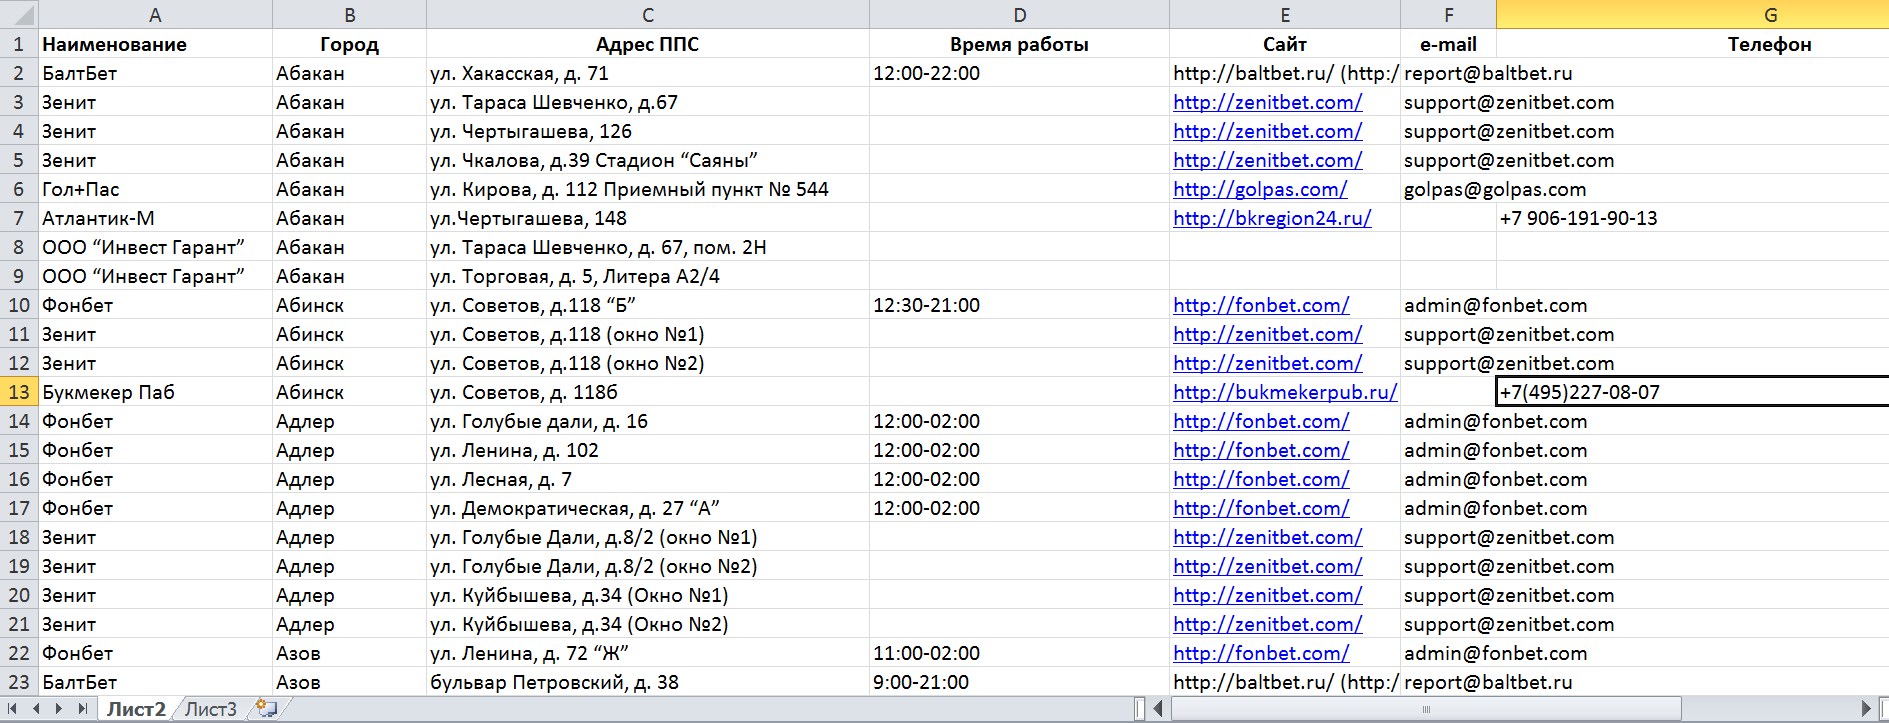Select the cell 'golpas@golpas.com'
Viewport: 1889px width, 723px height.
[x=1448, y=189]
